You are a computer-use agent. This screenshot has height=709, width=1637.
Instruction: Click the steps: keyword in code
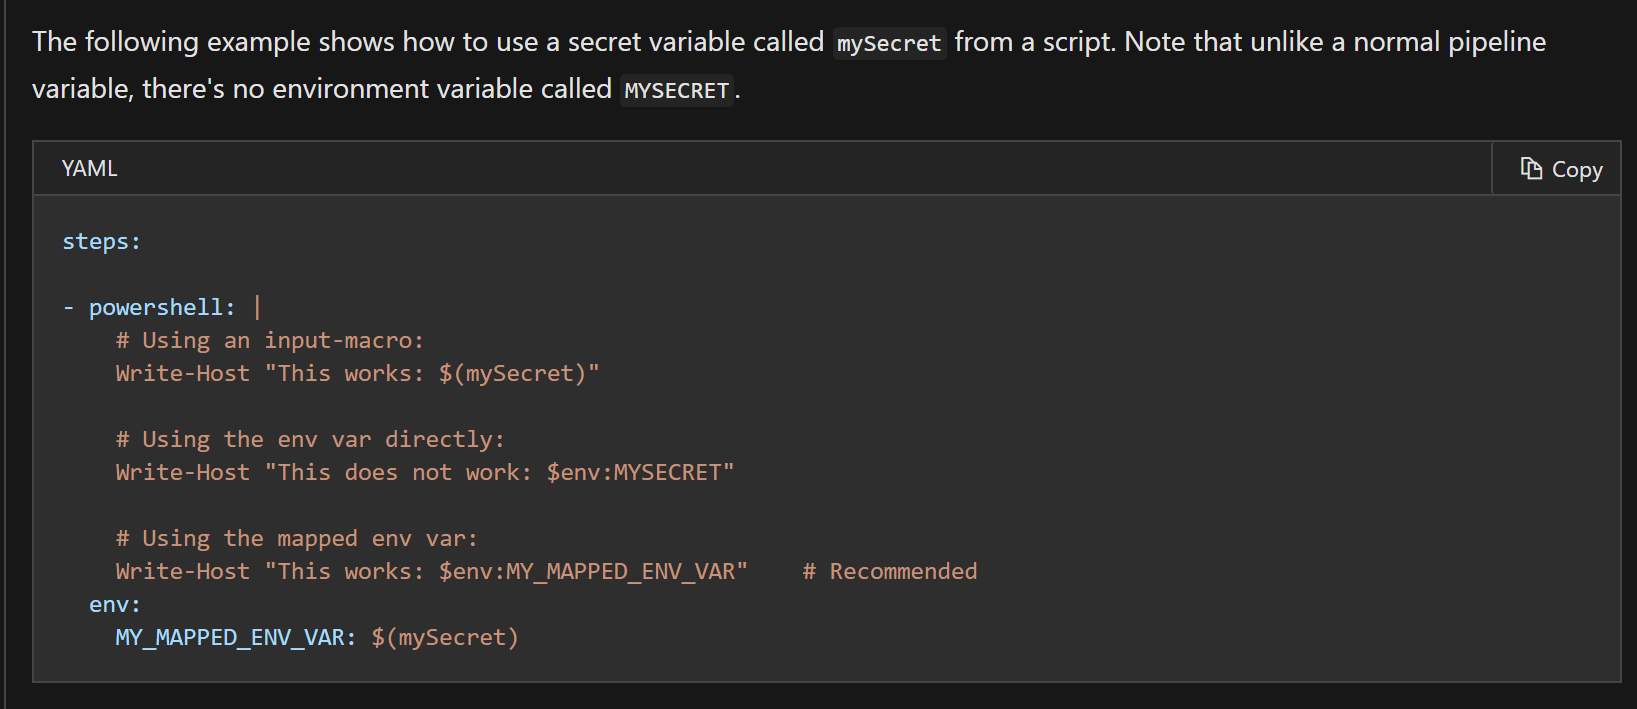click(x=102, y=242)
